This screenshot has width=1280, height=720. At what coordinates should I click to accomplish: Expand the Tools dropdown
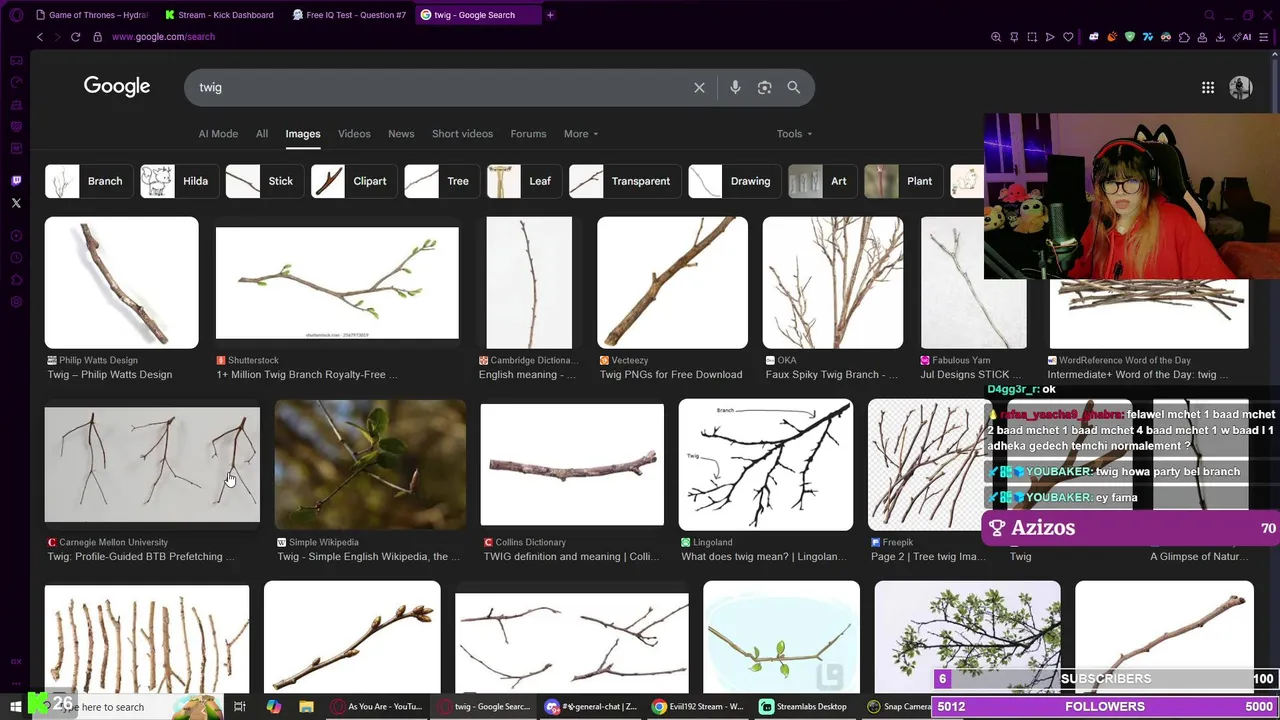[794, 134]
